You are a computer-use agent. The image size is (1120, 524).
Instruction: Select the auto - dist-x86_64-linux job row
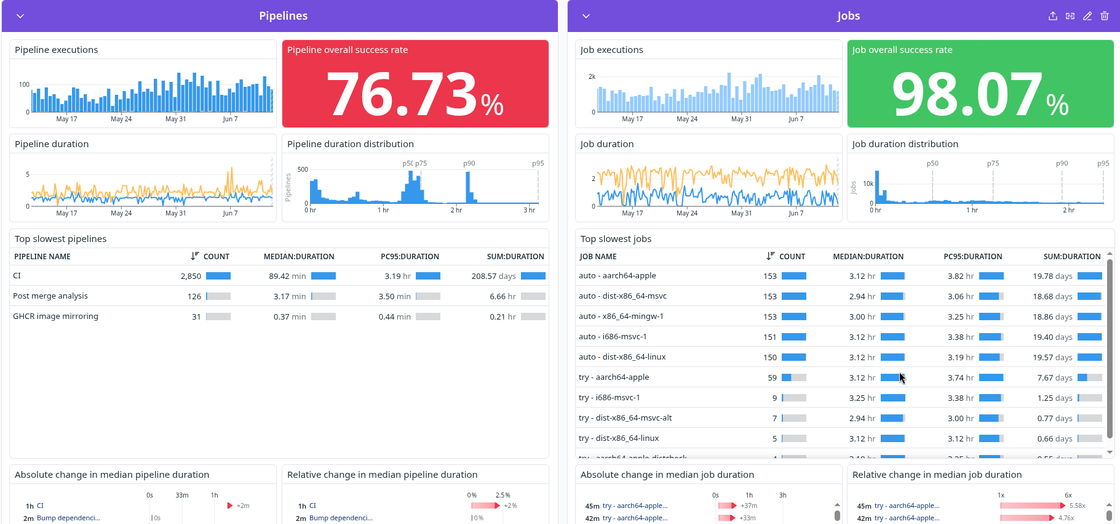point(841,357)
